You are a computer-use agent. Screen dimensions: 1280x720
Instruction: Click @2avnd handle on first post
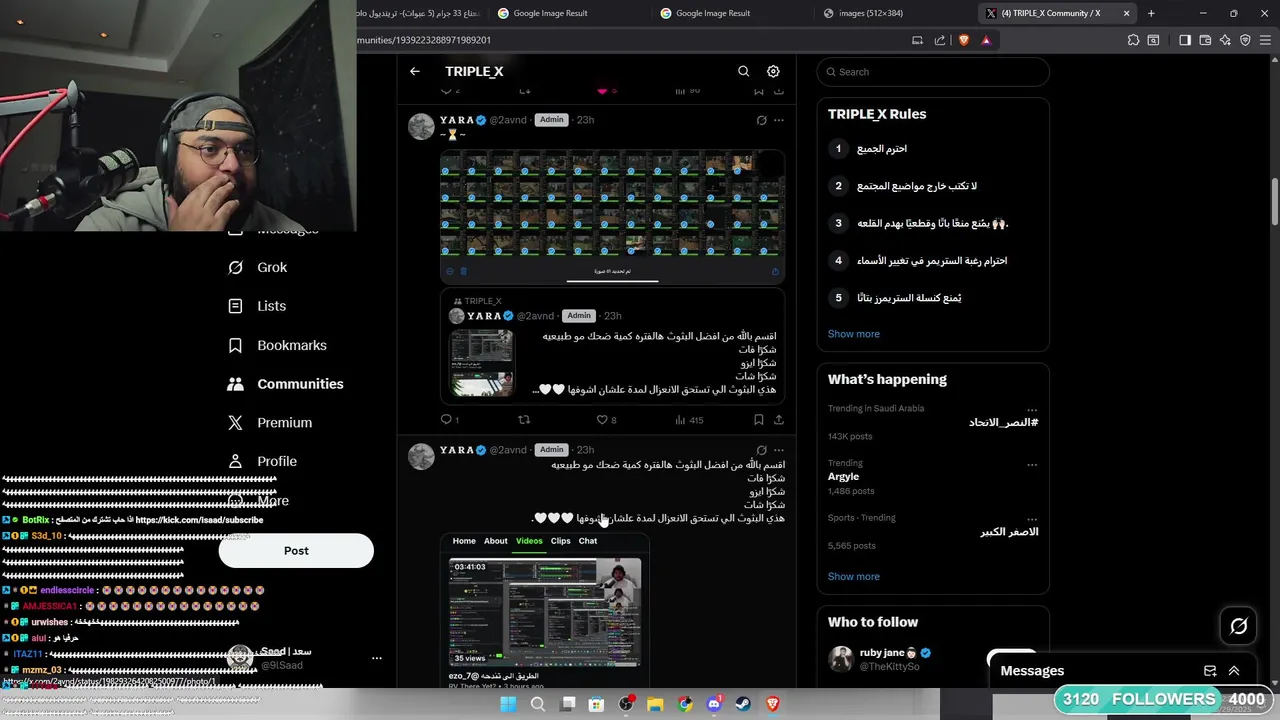point(508,120)
